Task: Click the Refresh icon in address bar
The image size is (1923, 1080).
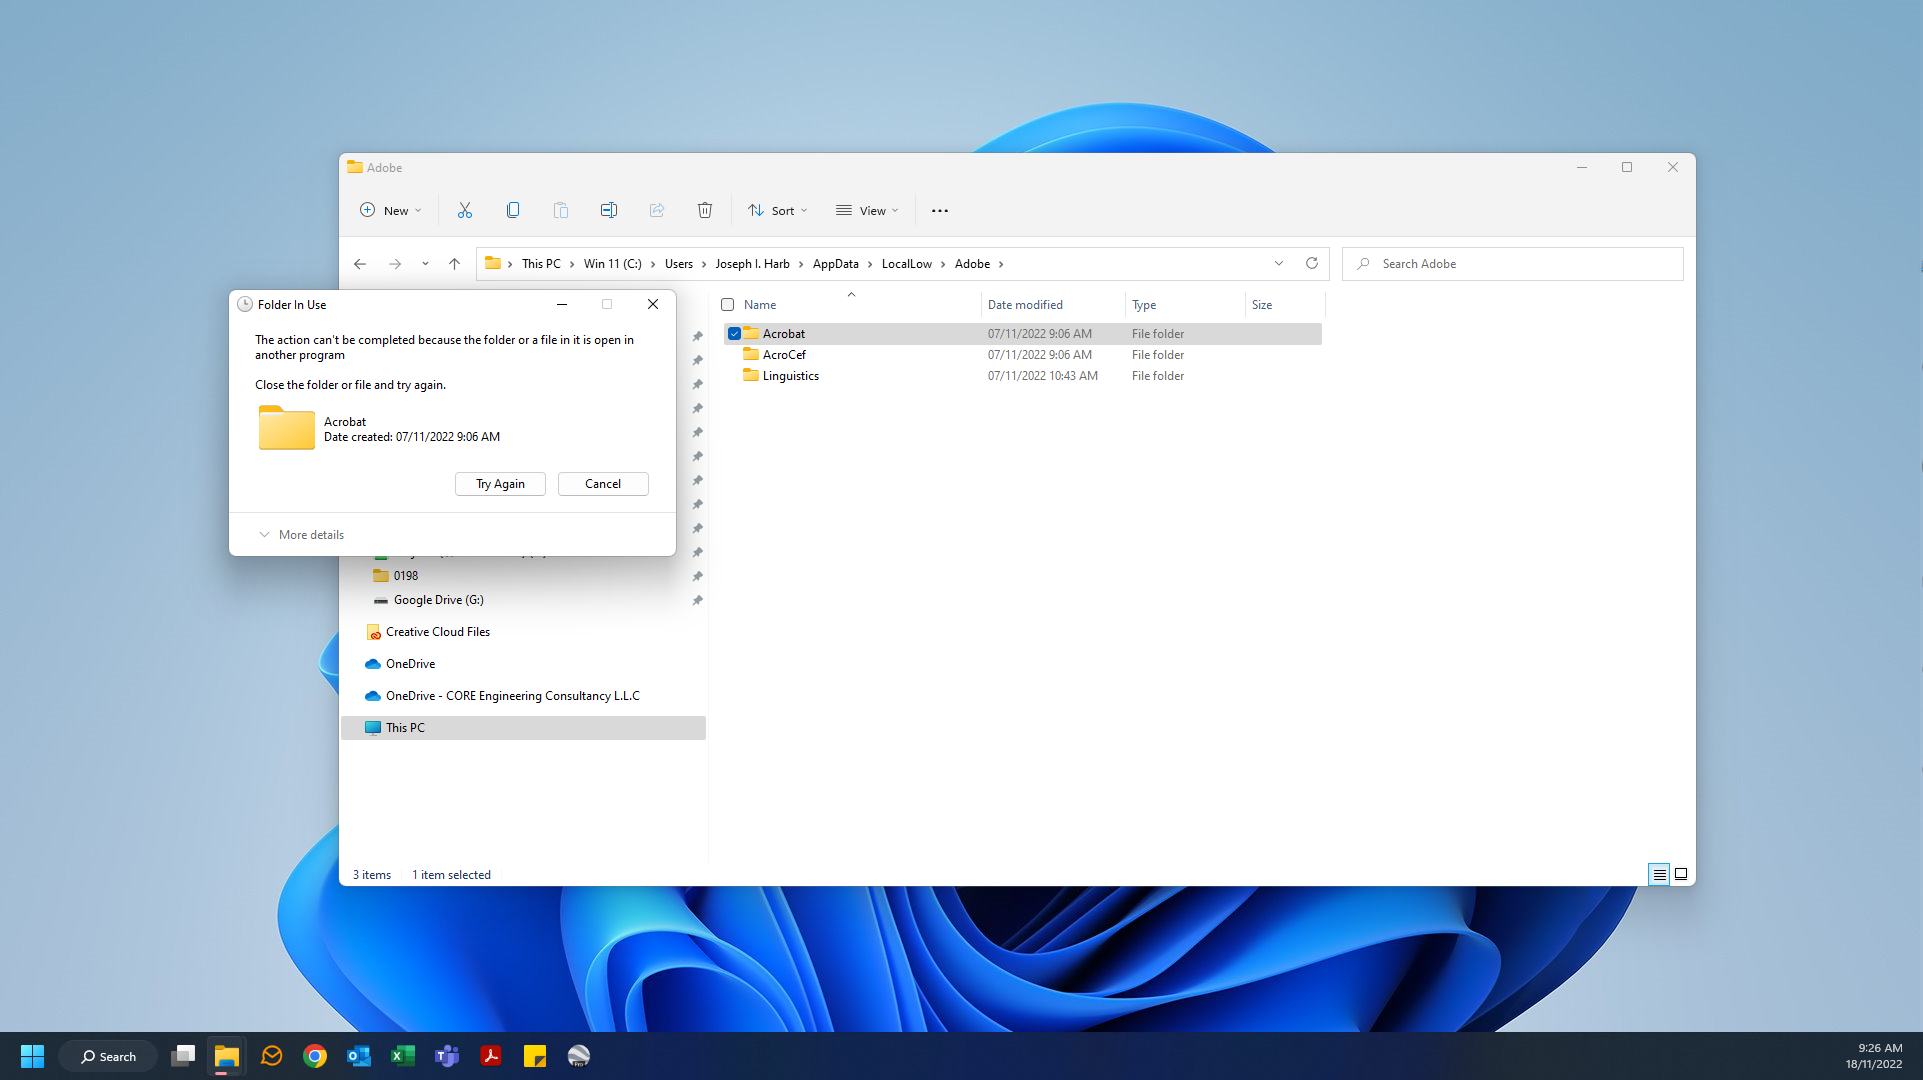Action: tap(1311, 263)
